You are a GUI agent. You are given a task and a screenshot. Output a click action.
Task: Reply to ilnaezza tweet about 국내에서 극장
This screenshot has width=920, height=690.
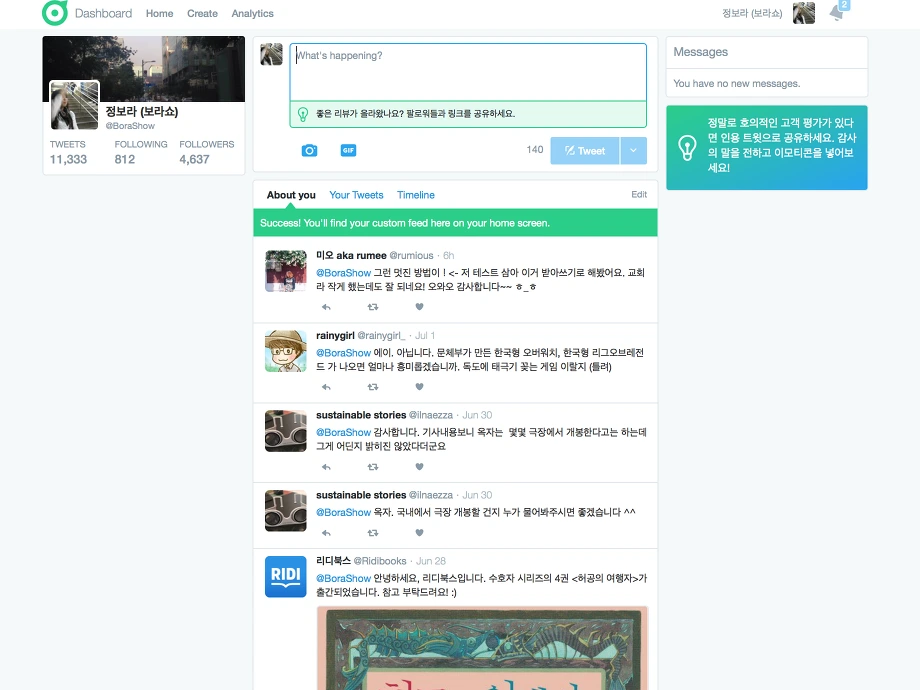tap(326, 533)
